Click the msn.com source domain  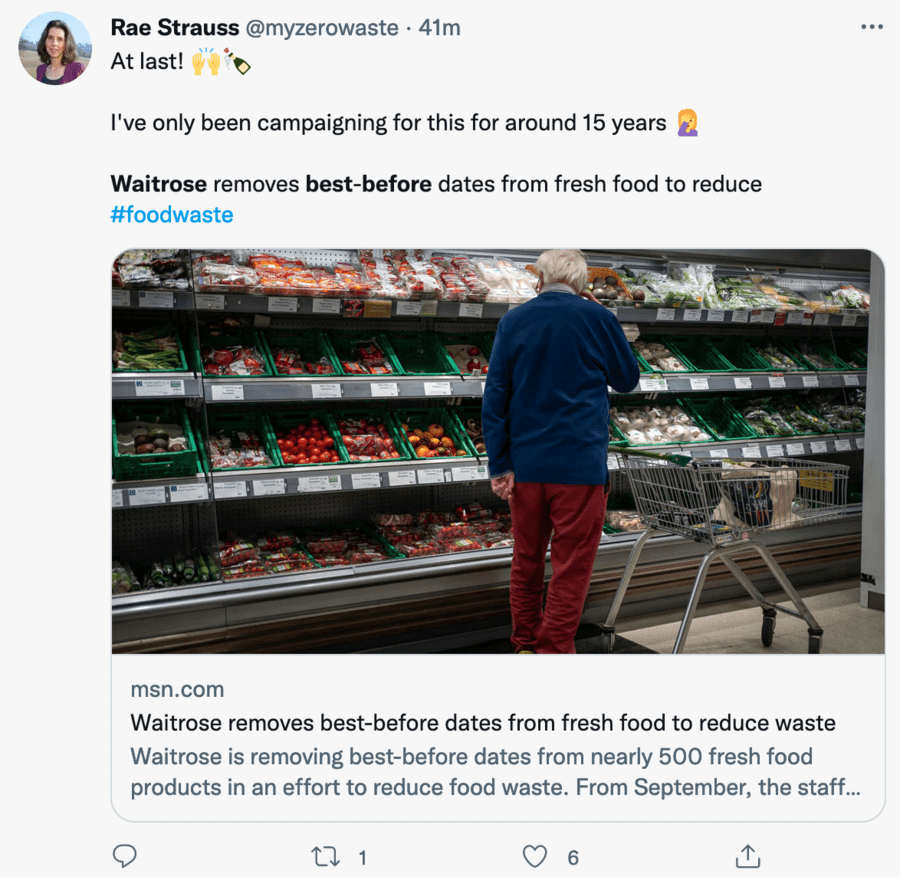177,689
